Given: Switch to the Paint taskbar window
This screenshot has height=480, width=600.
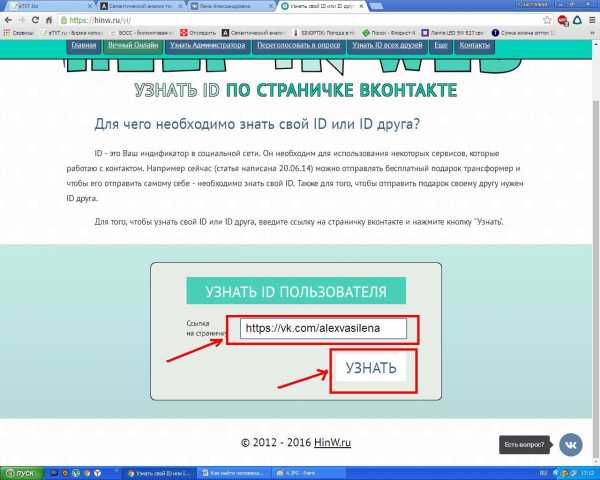Looking at the screenshot, I should point(308,473).
